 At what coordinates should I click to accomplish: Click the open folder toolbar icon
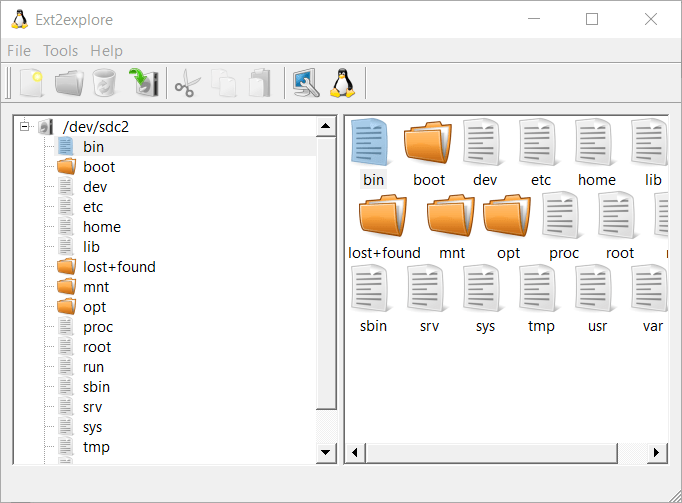coord(69,83)
